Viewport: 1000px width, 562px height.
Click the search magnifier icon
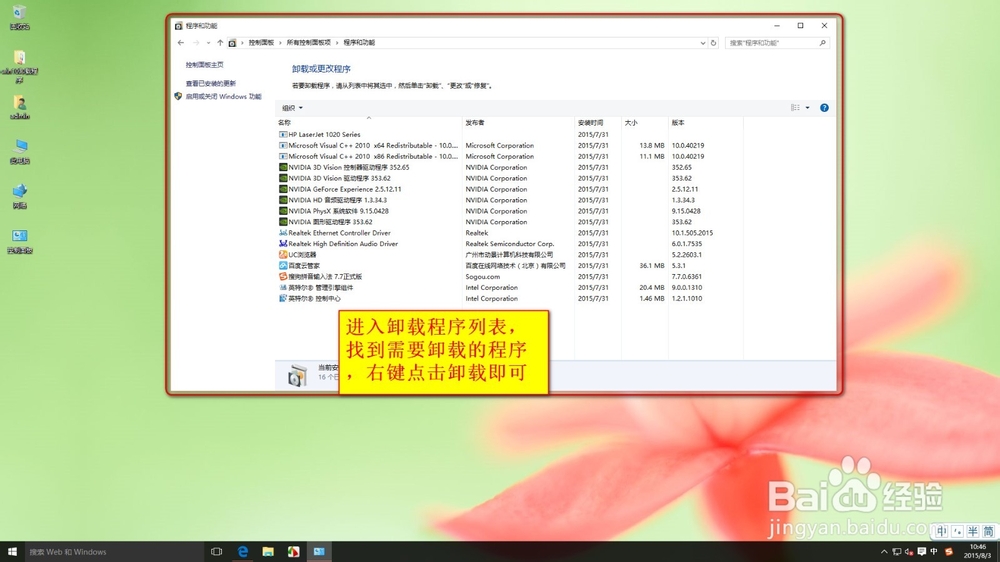pos(822,43)
